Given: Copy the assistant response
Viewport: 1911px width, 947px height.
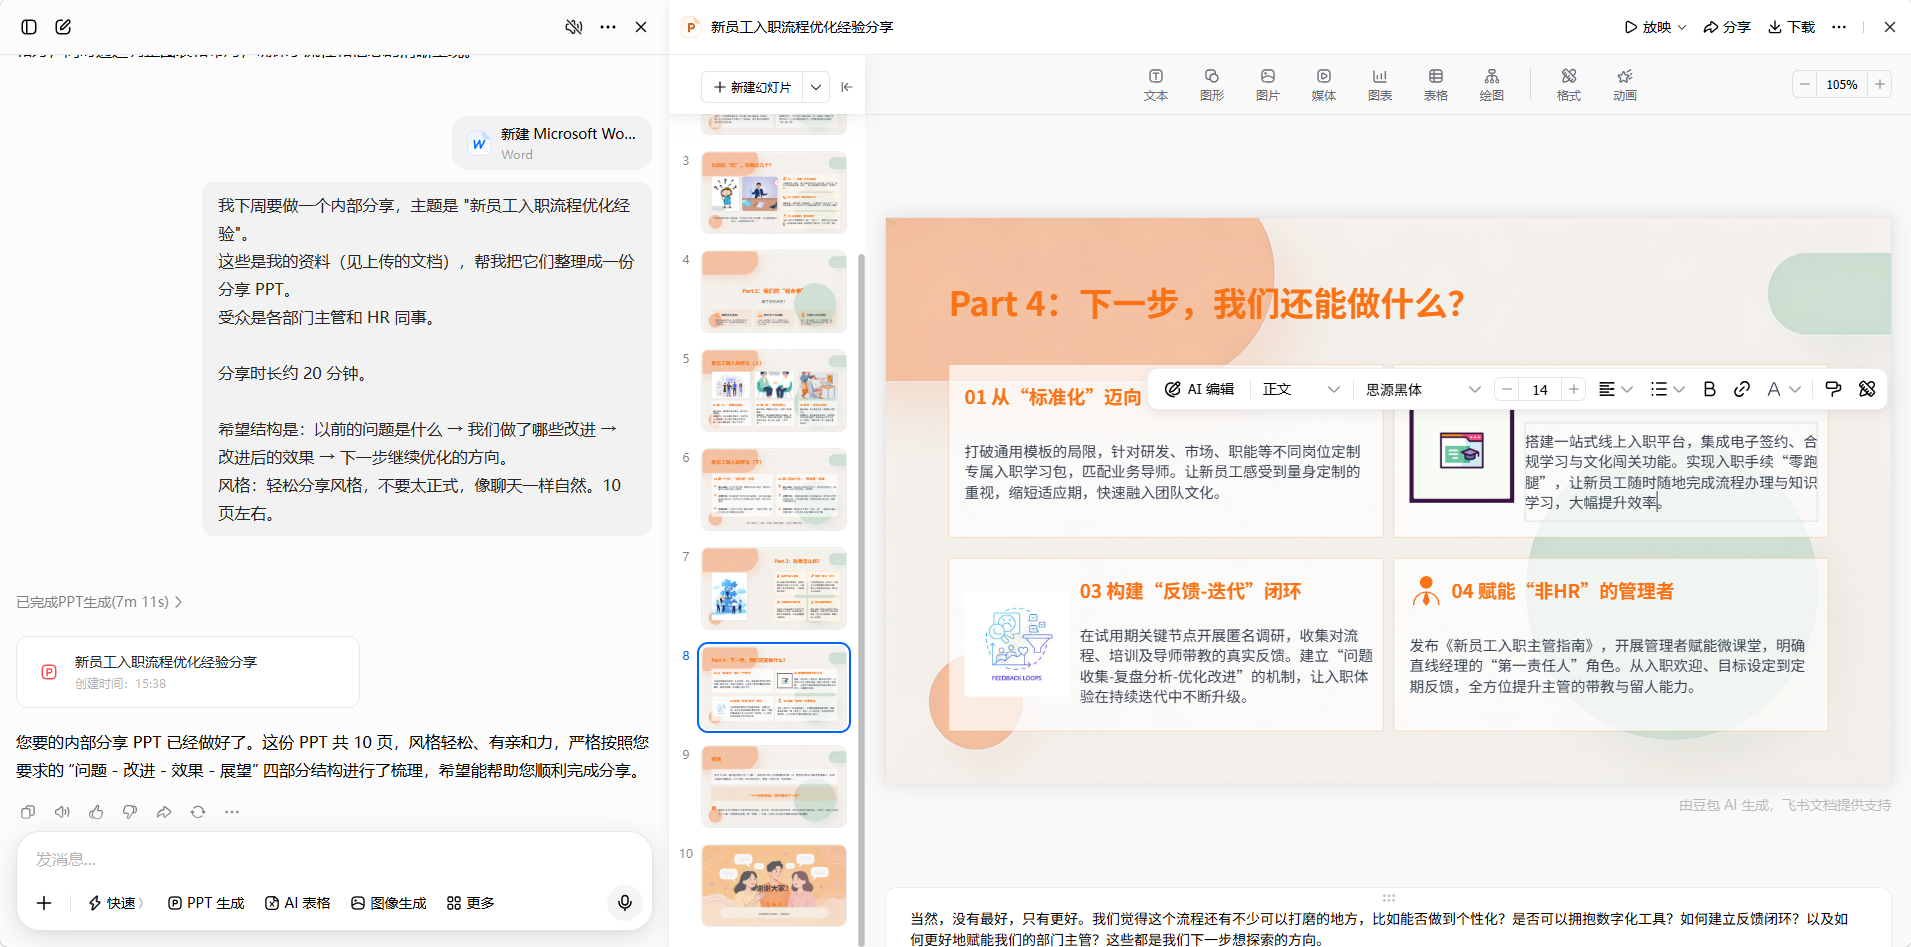Looking at the screenshot, I should click(x=28, y=812).
